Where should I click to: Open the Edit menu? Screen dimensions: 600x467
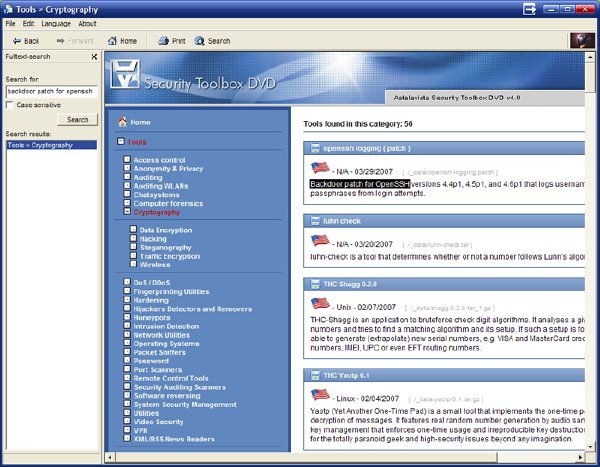click(28, 23)
